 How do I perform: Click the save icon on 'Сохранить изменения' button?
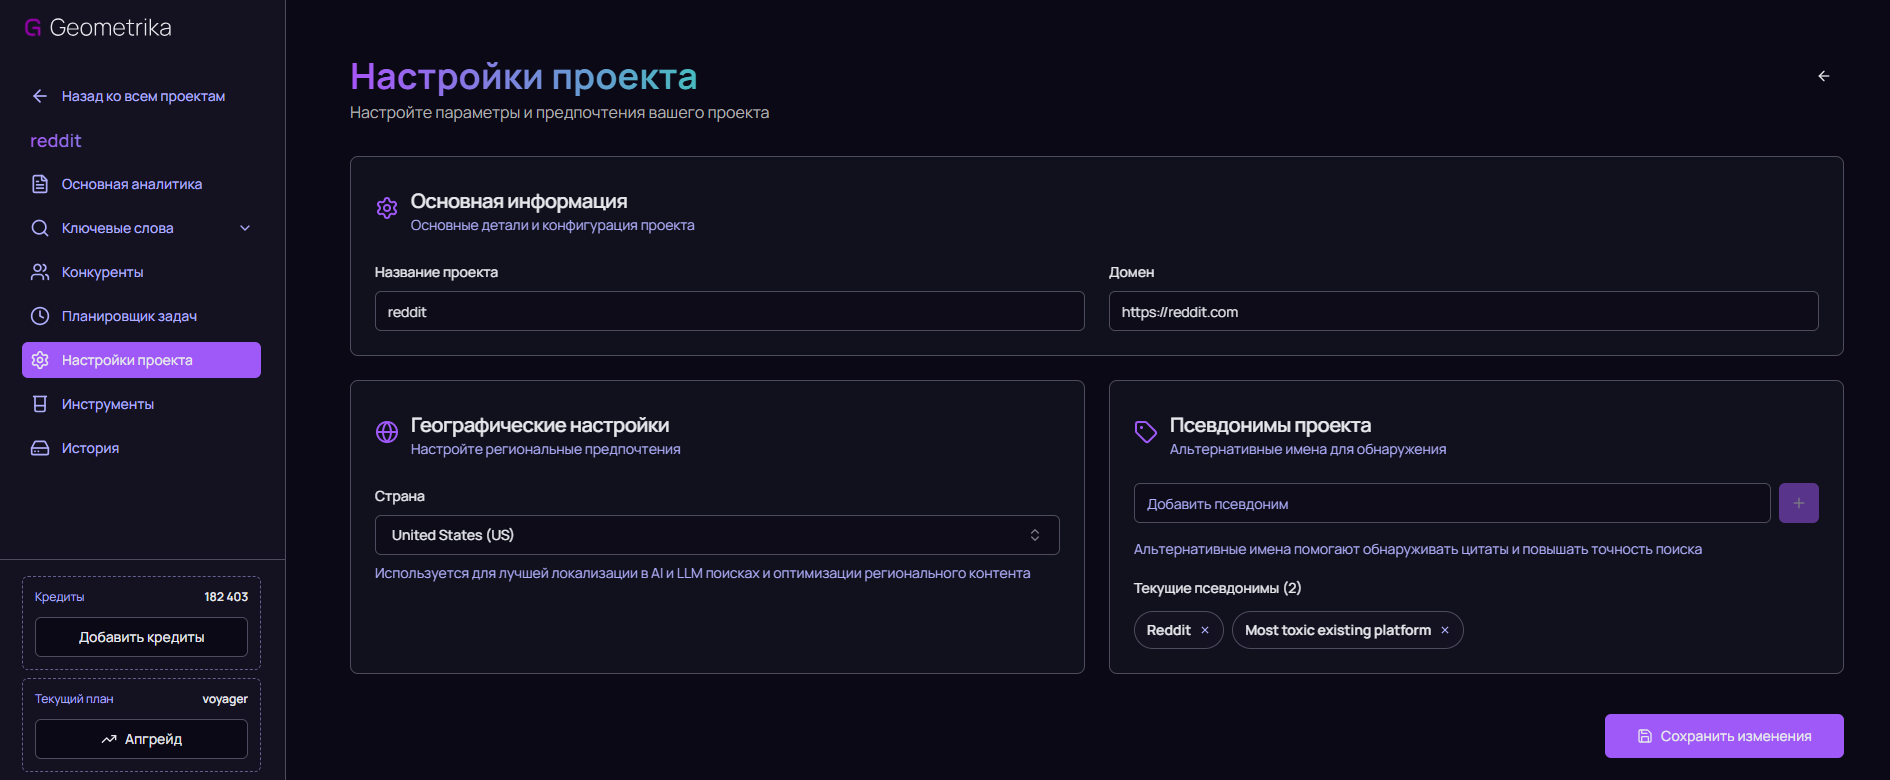[1645, 736]
